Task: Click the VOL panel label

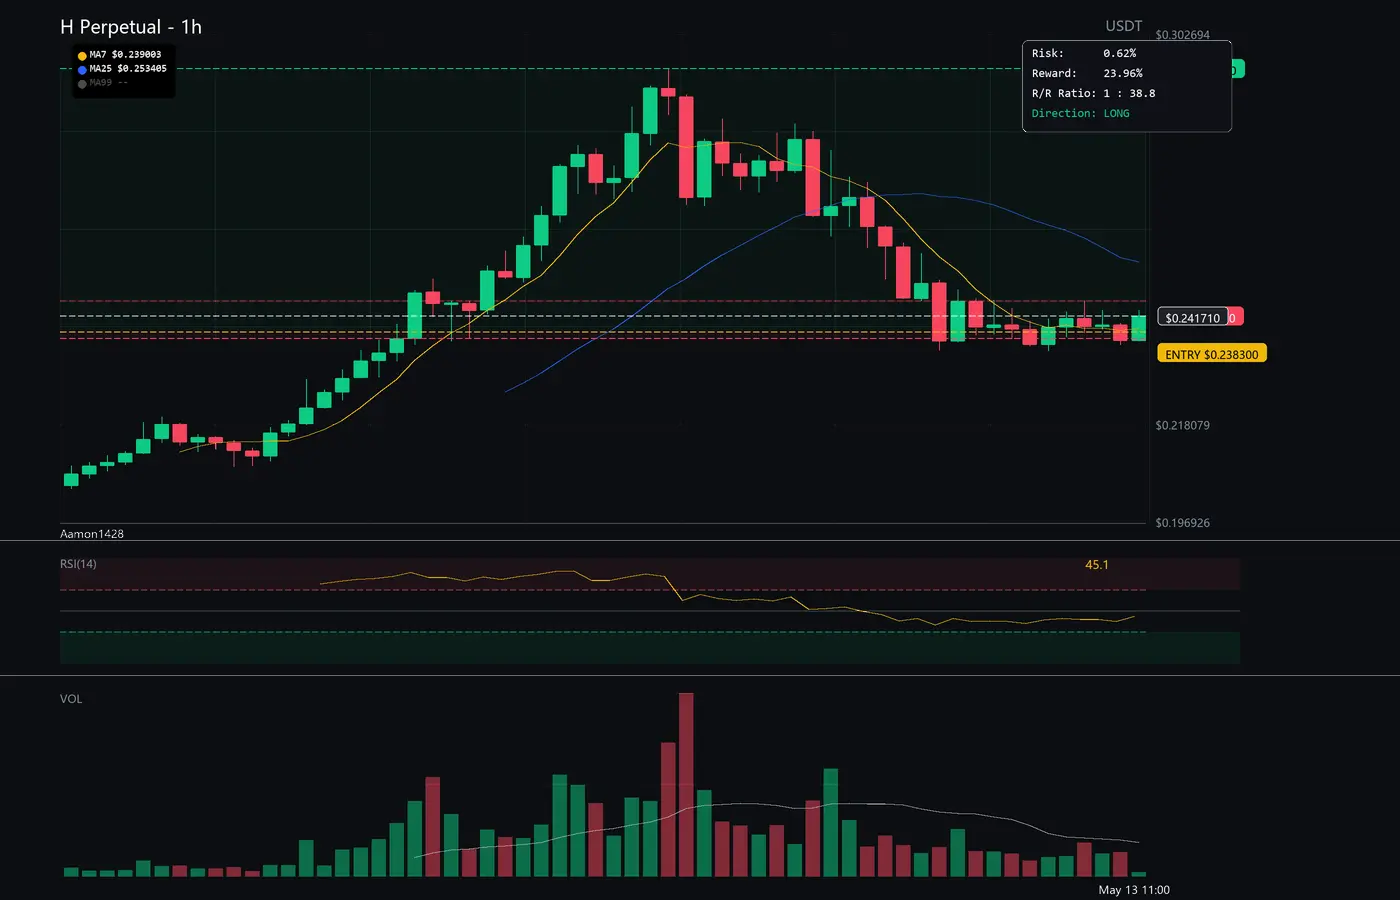Action: [x=71, y=699]
